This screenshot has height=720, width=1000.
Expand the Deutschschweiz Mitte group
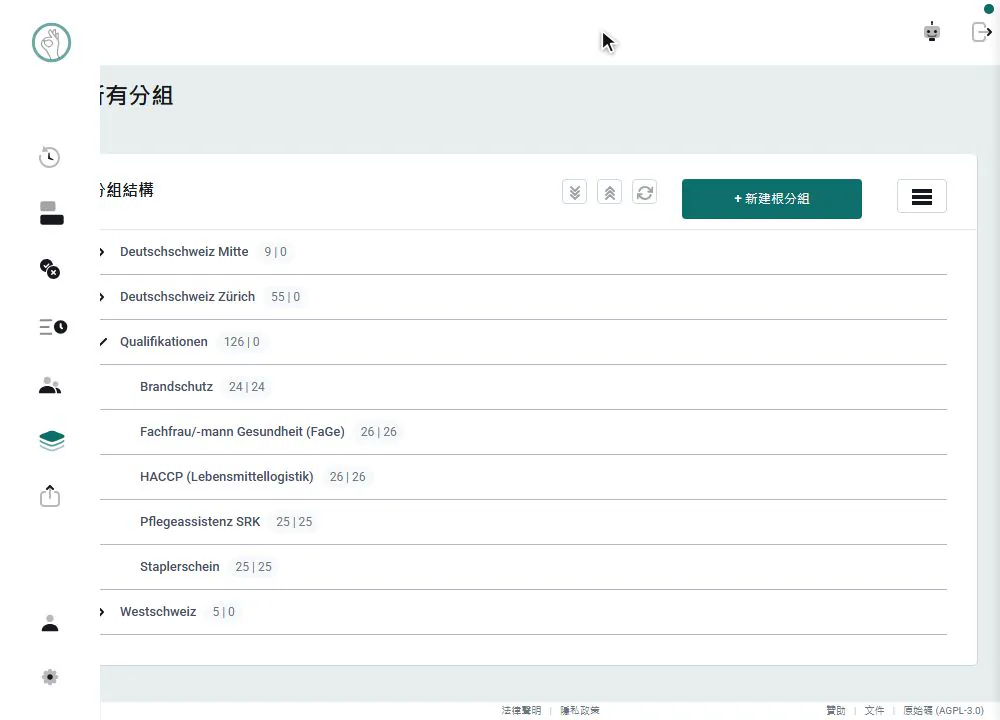click(x=102, y=252)
